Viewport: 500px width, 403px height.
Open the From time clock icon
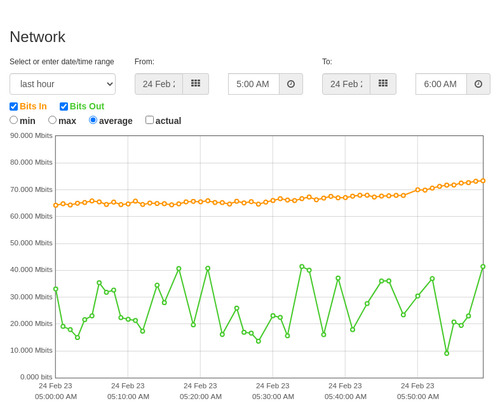pyautogui.click(x=291, y=84)
